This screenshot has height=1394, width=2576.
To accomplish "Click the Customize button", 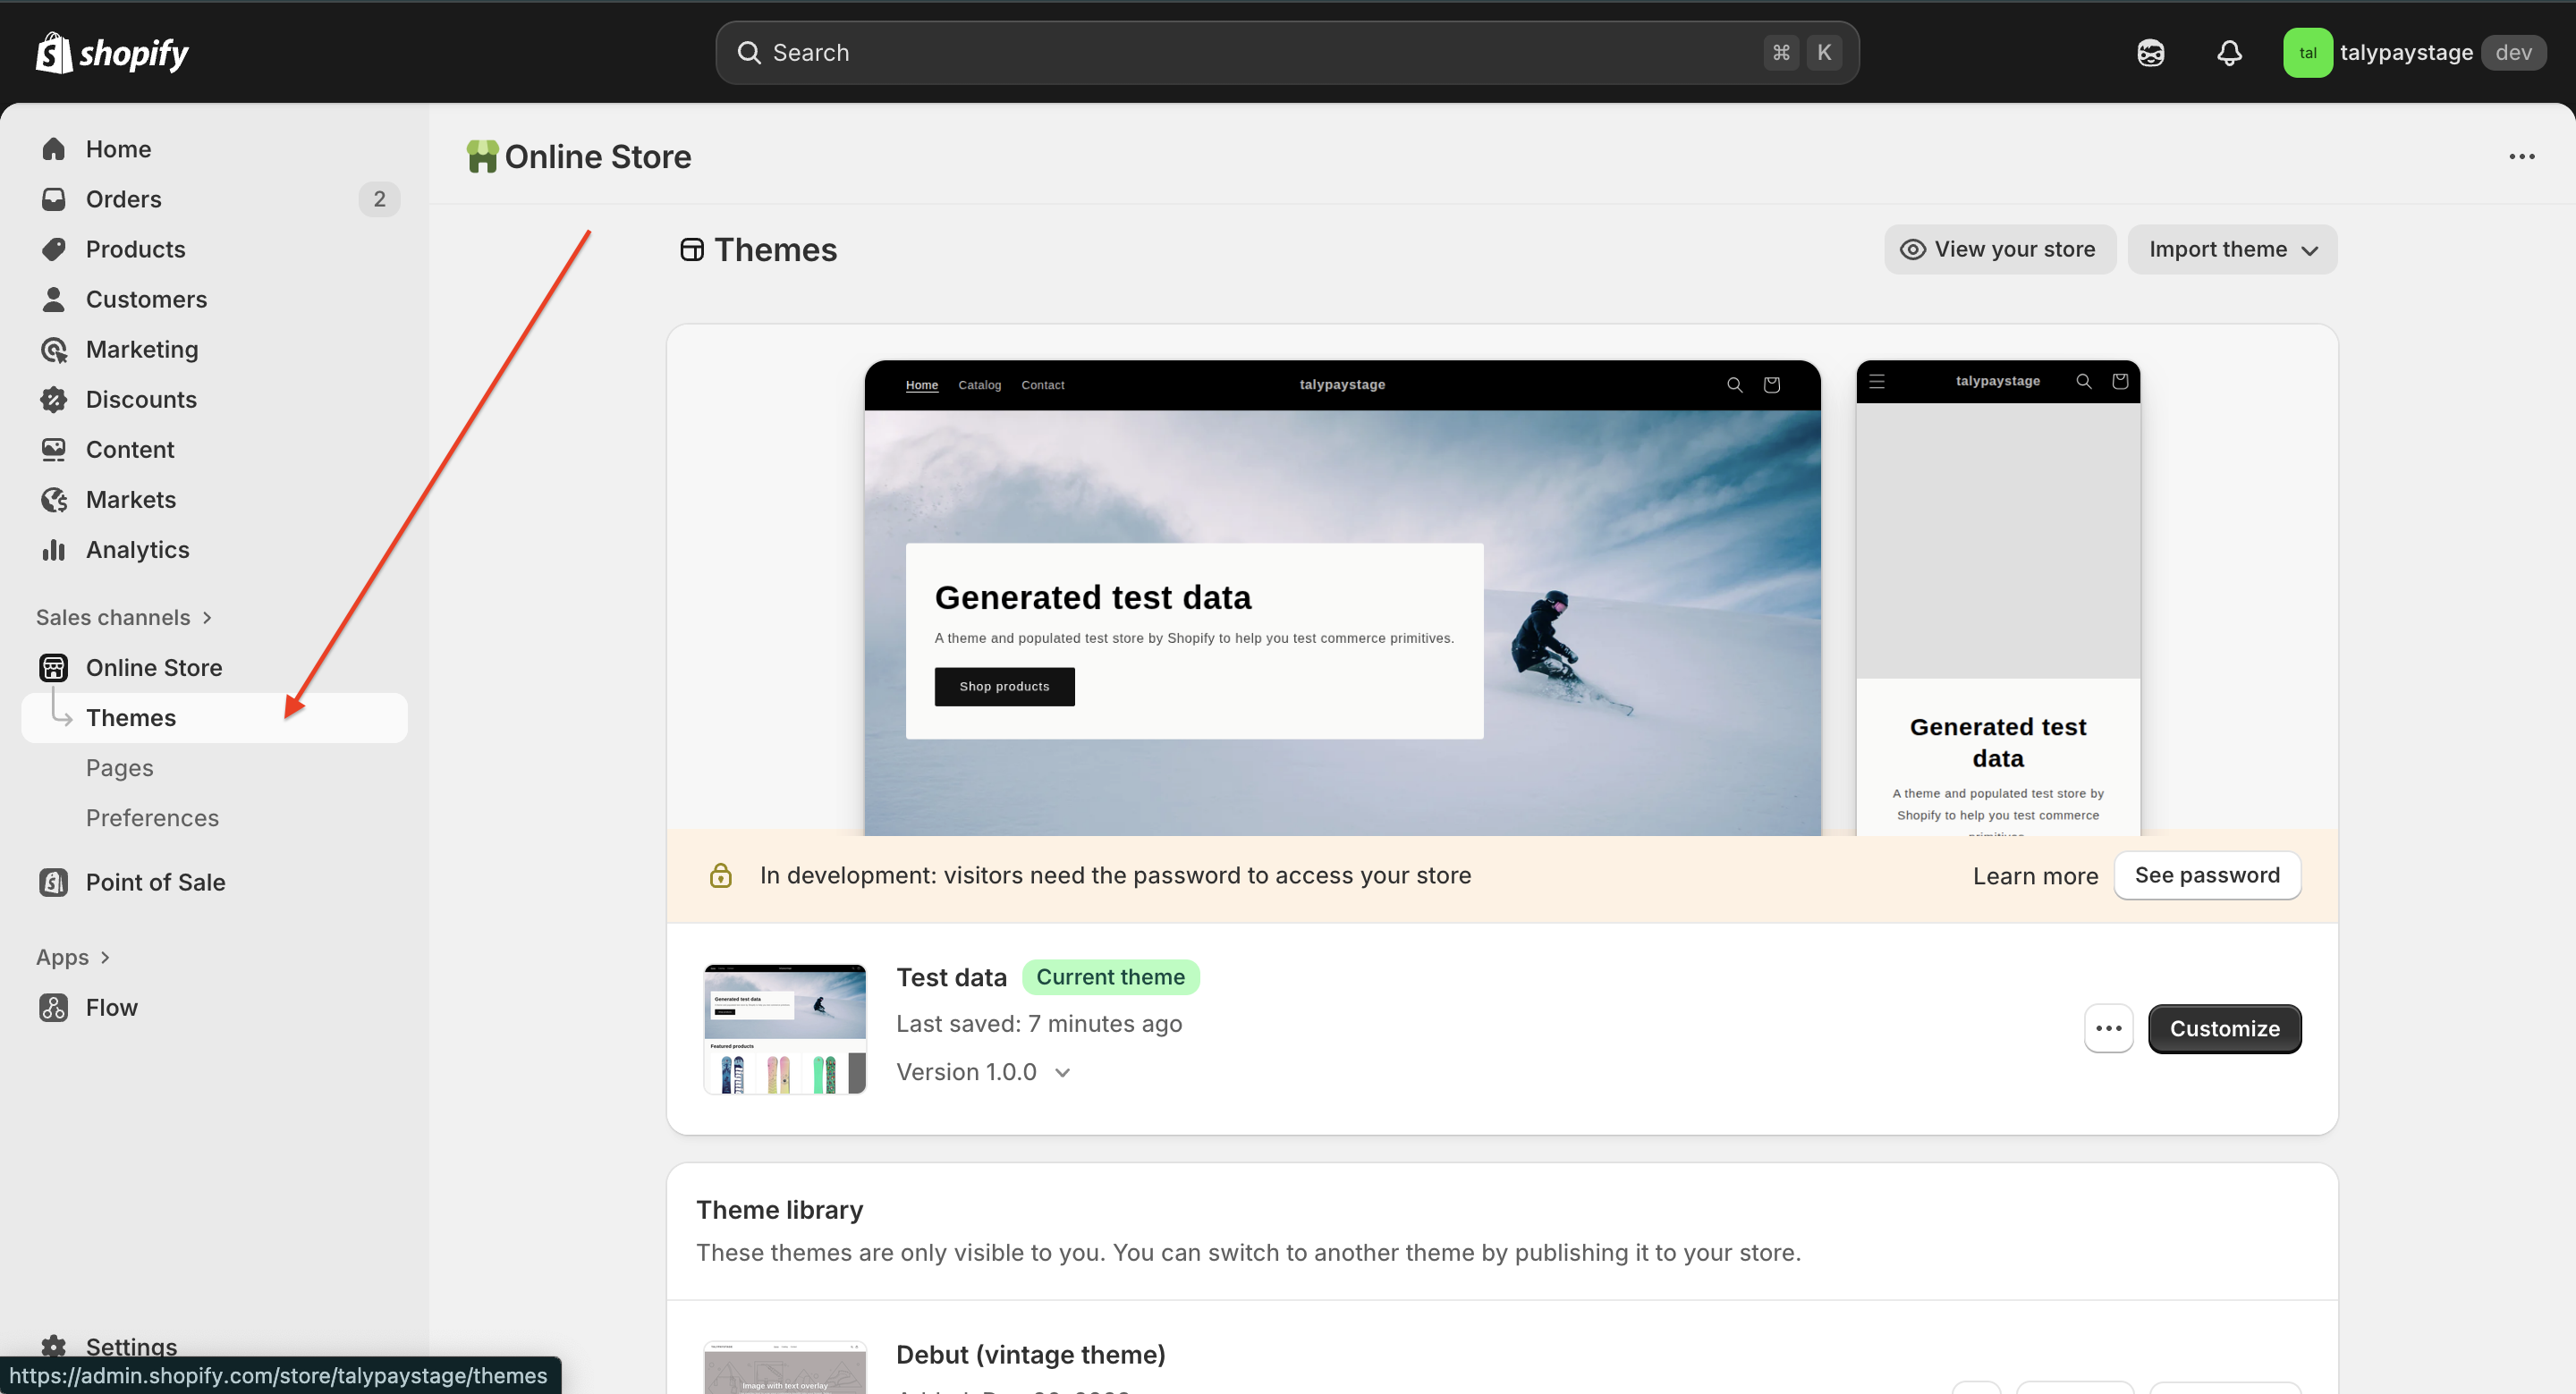I will [x=2224, y=1028].
